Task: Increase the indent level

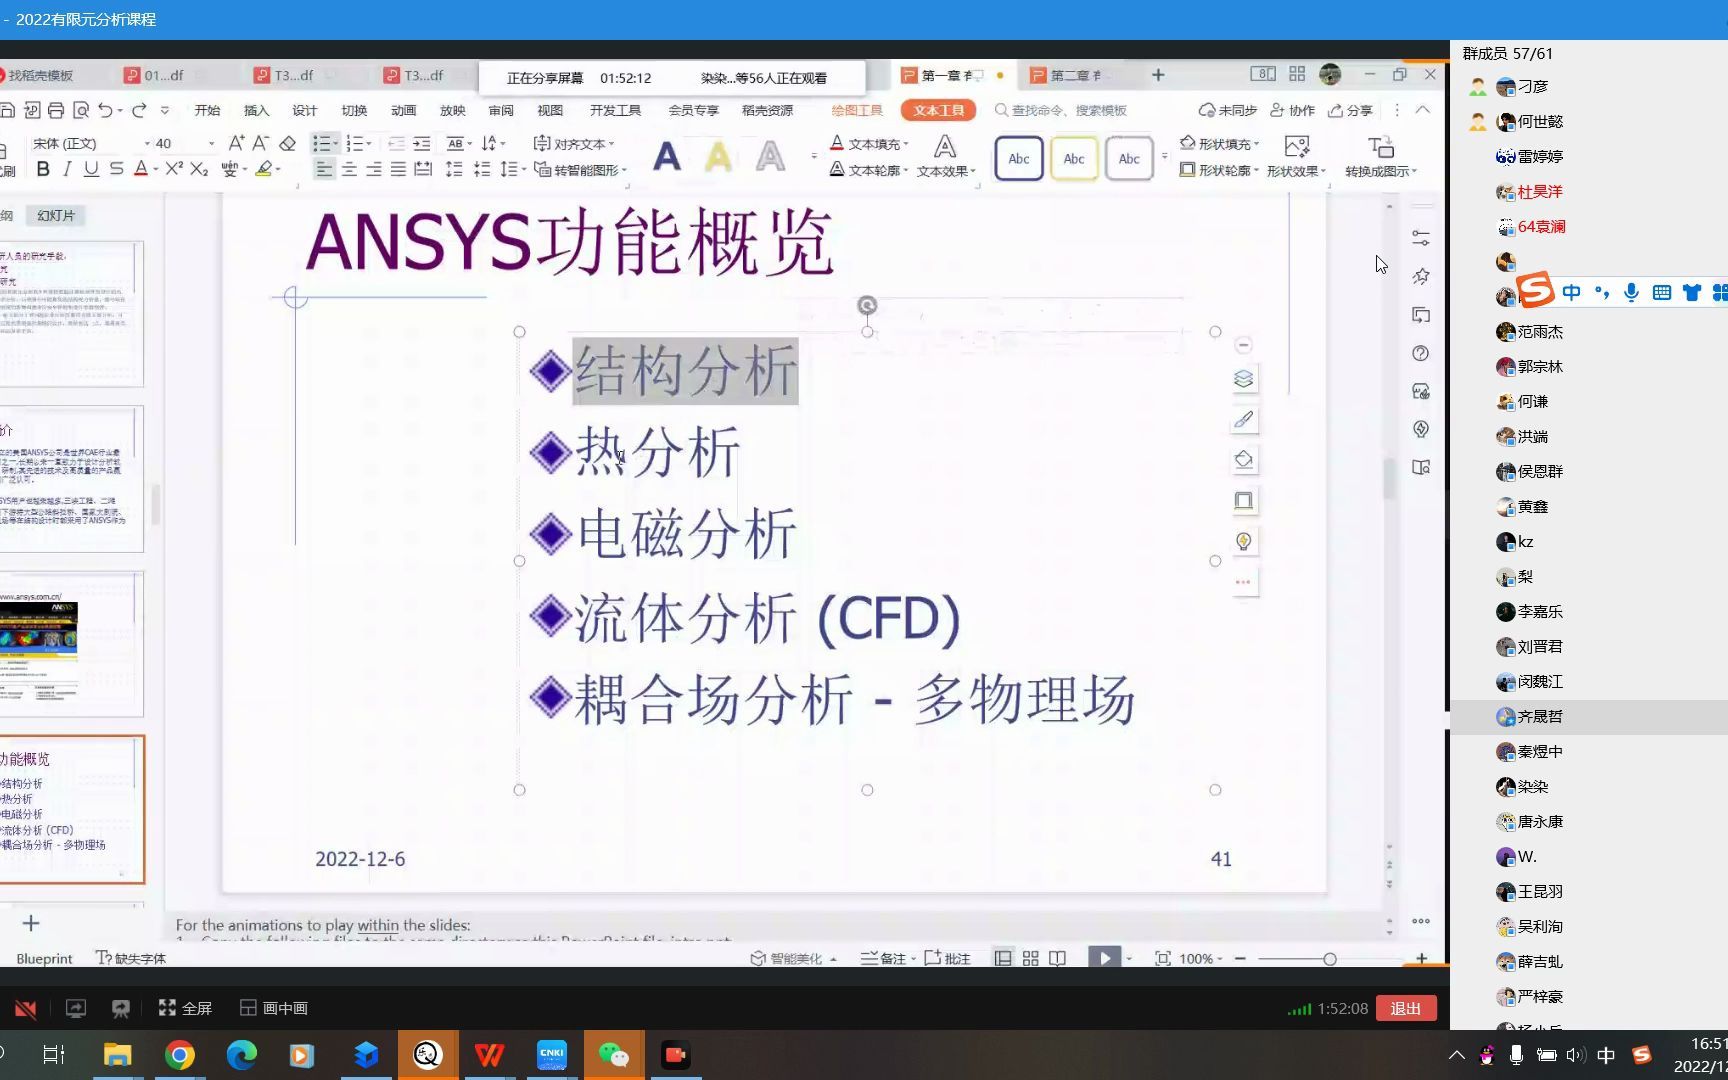Action: (x=422, y=143)
